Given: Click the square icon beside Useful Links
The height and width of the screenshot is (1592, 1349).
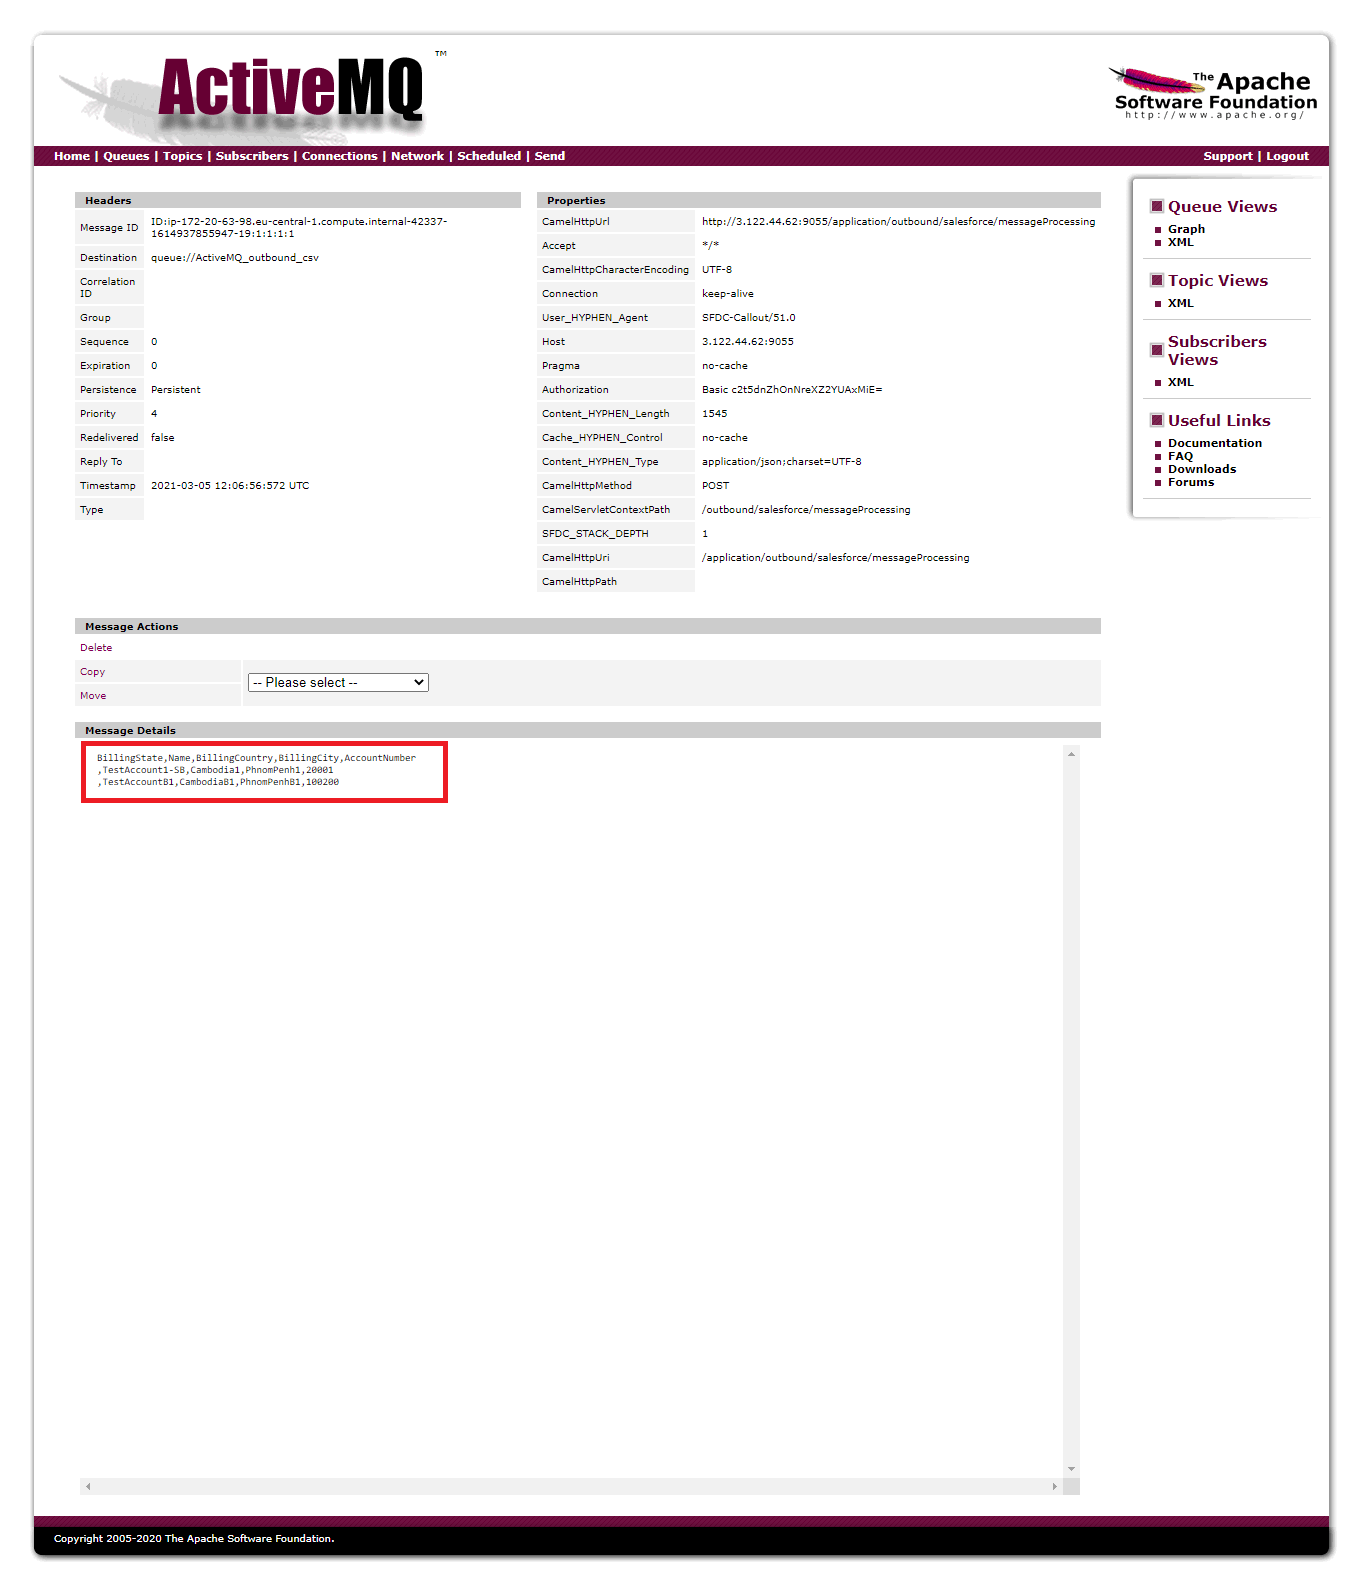Looking at the screenshot, I should pos(1156,420).
